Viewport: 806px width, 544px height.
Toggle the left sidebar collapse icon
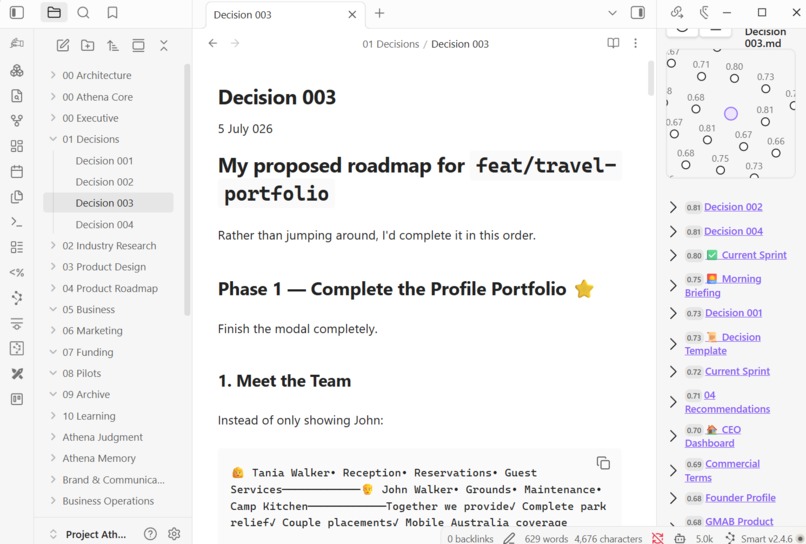coord(17,12)
